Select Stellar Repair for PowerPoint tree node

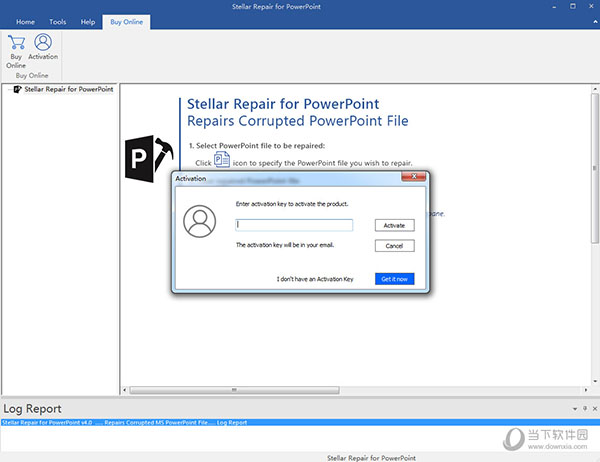coord(69,89)
